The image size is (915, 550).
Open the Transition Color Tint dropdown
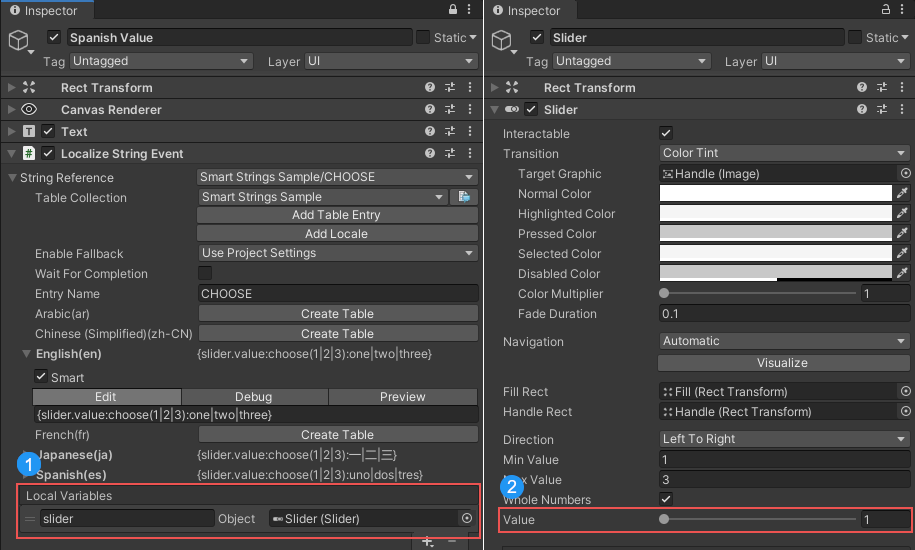pyautogui.click(x=784, y=153)
